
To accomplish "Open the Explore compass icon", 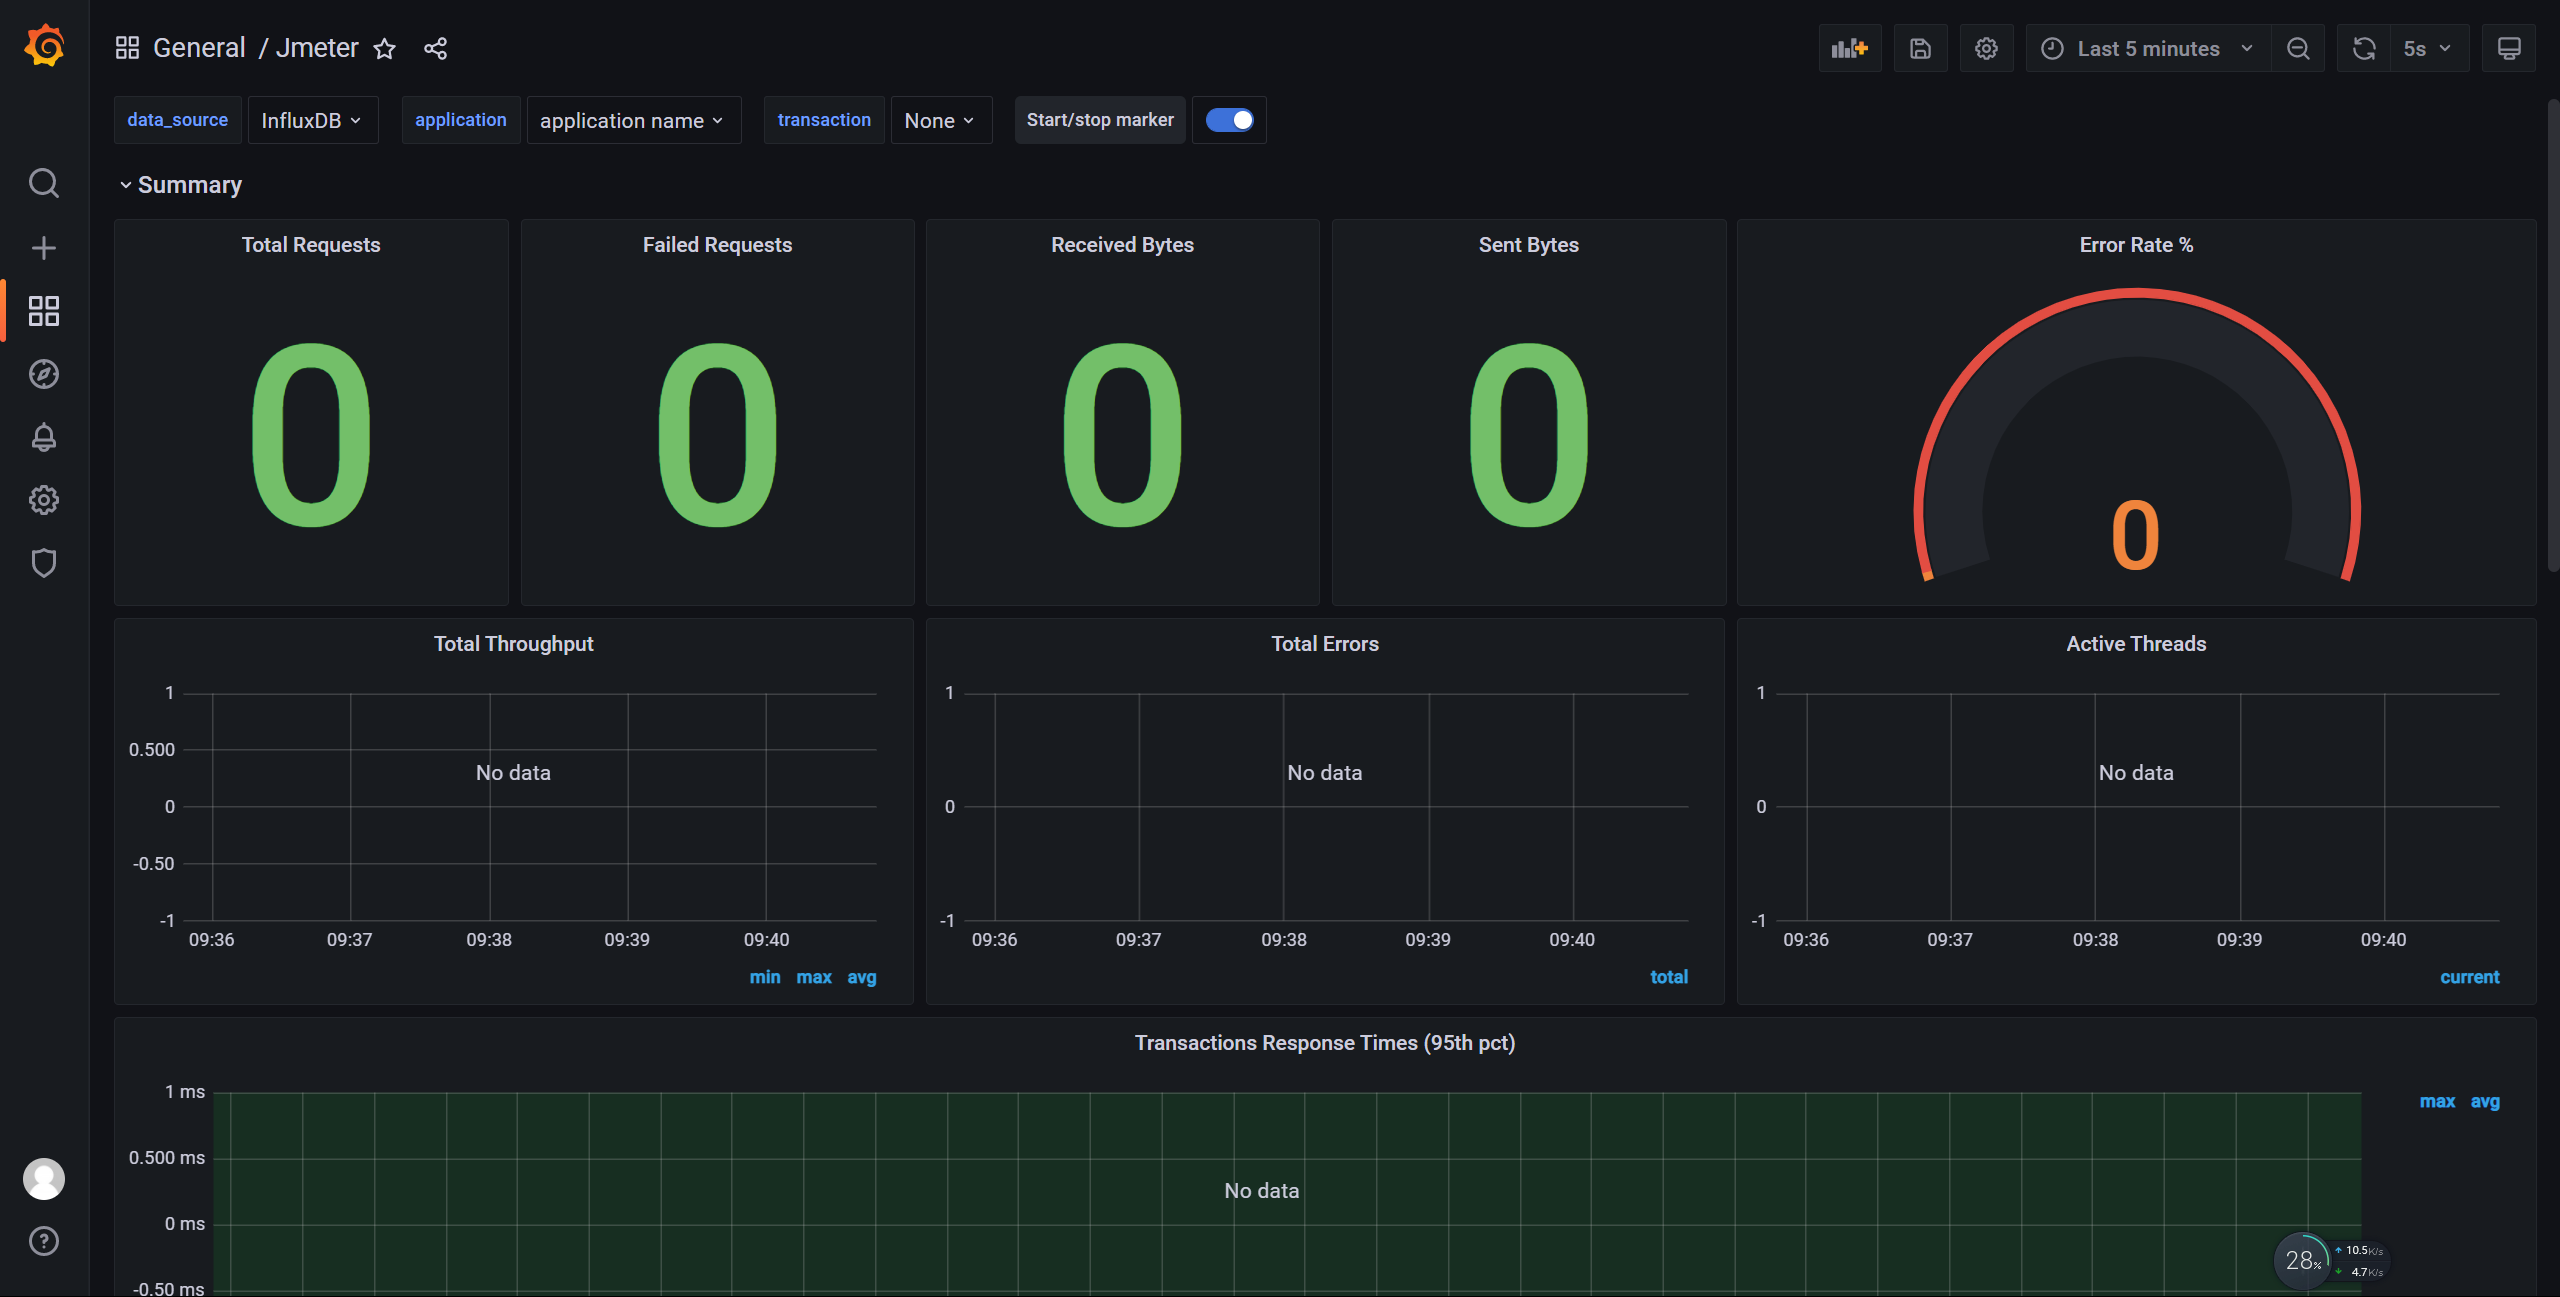I will pyautogui.click(x=44, y=374).
